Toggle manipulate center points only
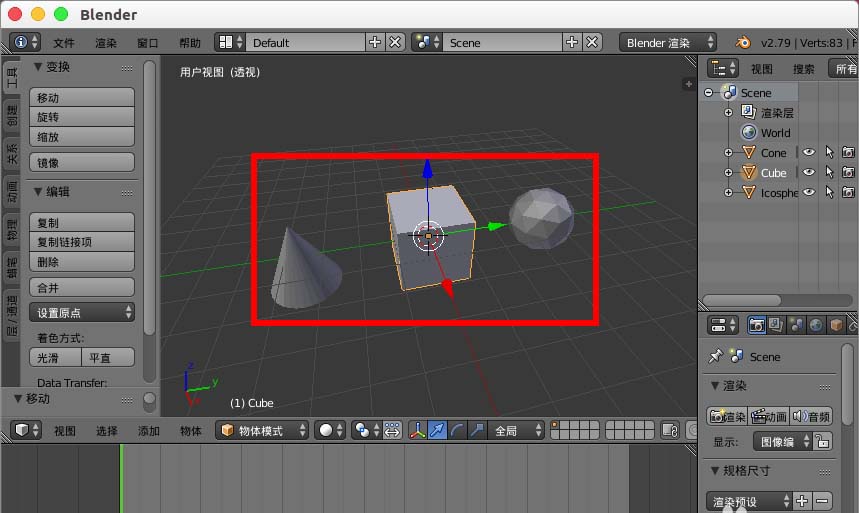 (392, 430)
